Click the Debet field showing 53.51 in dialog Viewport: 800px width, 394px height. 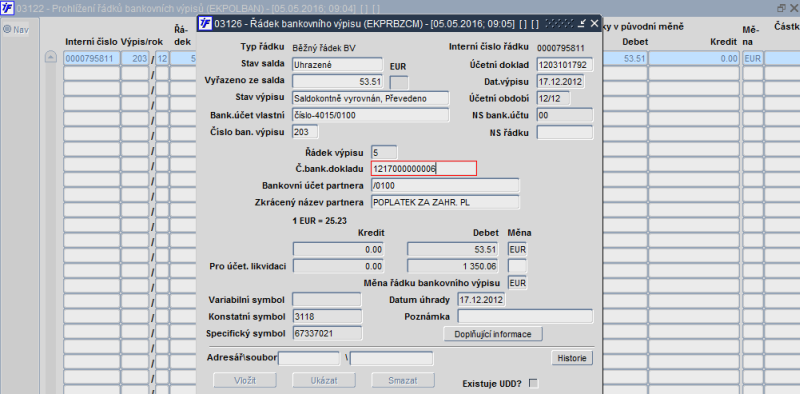[453, 250]
